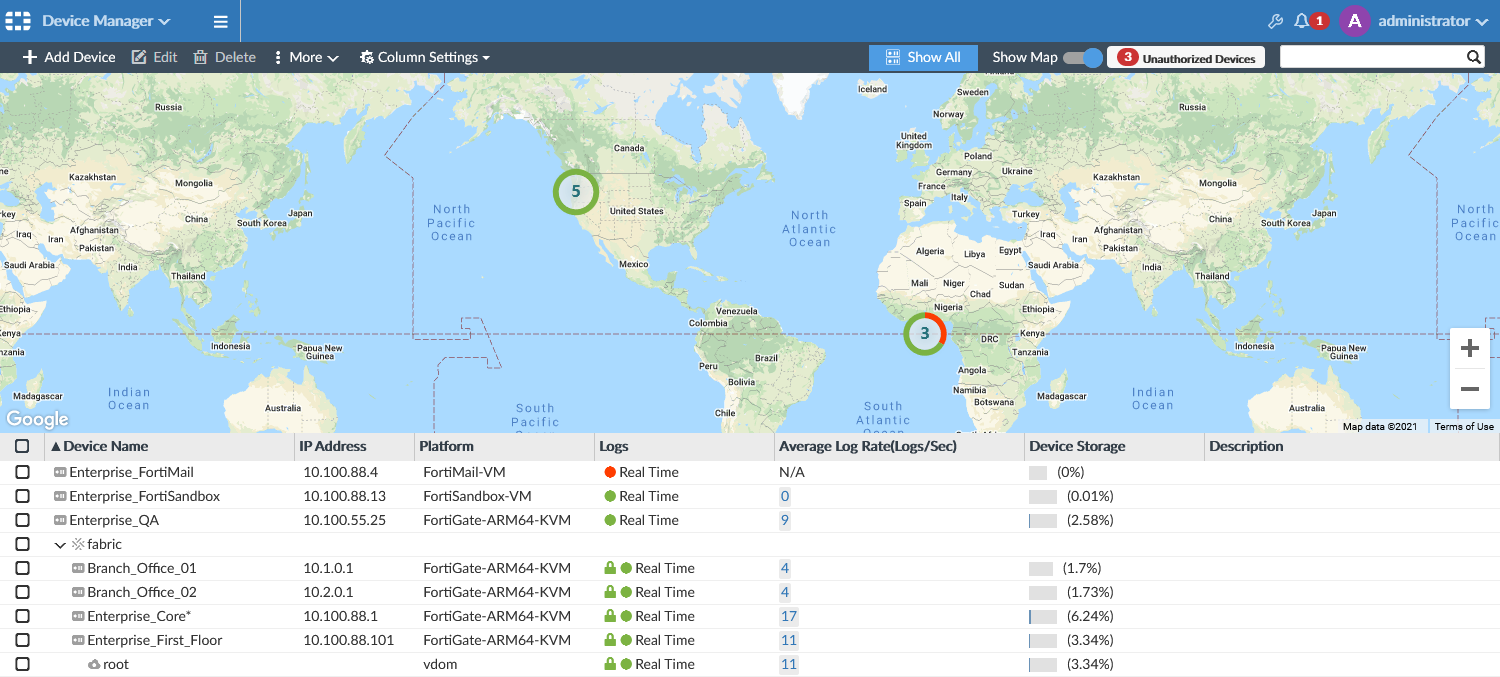Zoom in on the map

[1469, 348]
